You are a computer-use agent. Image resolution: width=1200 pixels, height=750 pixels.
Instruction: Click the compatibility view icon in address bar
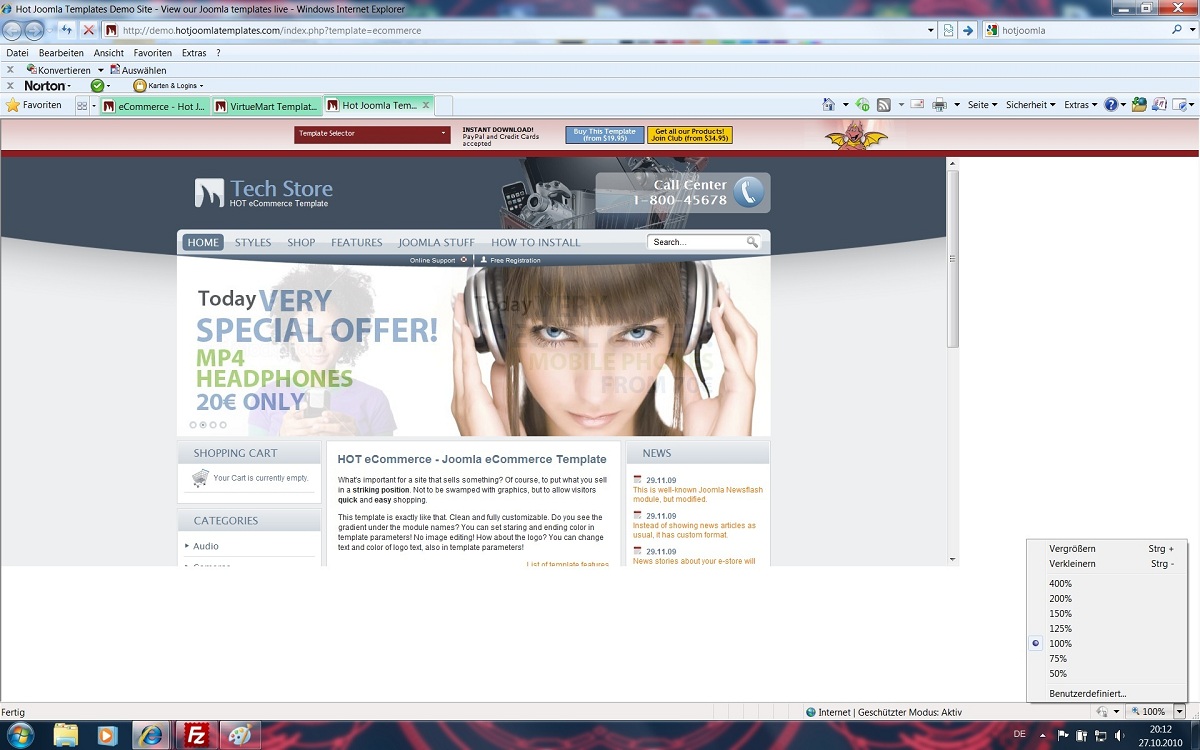click(949, 30)
